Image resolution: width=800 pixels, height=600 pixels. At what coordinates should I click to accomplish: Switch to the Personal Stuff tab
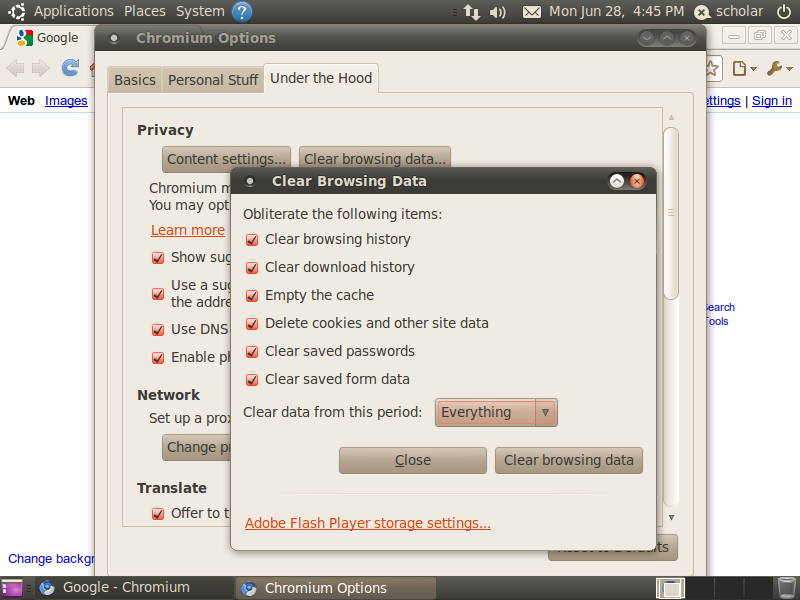point(213,80)
